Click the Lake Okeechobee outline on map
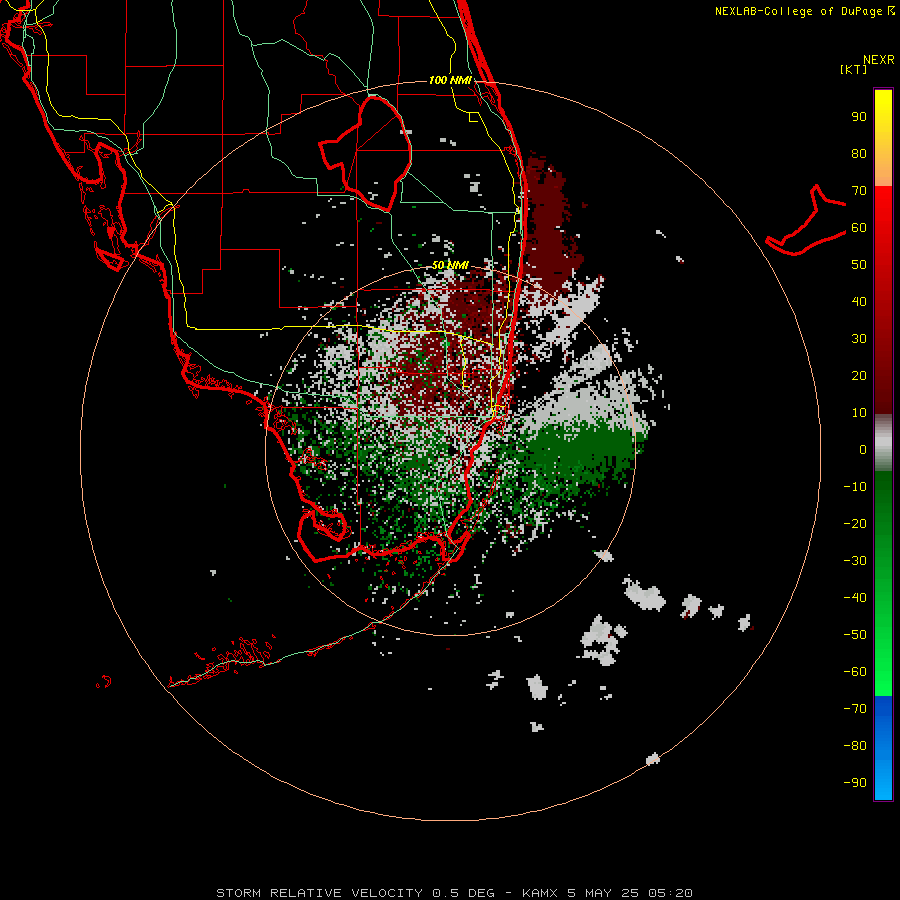This screenshot has height=900, width=900. 366,153
